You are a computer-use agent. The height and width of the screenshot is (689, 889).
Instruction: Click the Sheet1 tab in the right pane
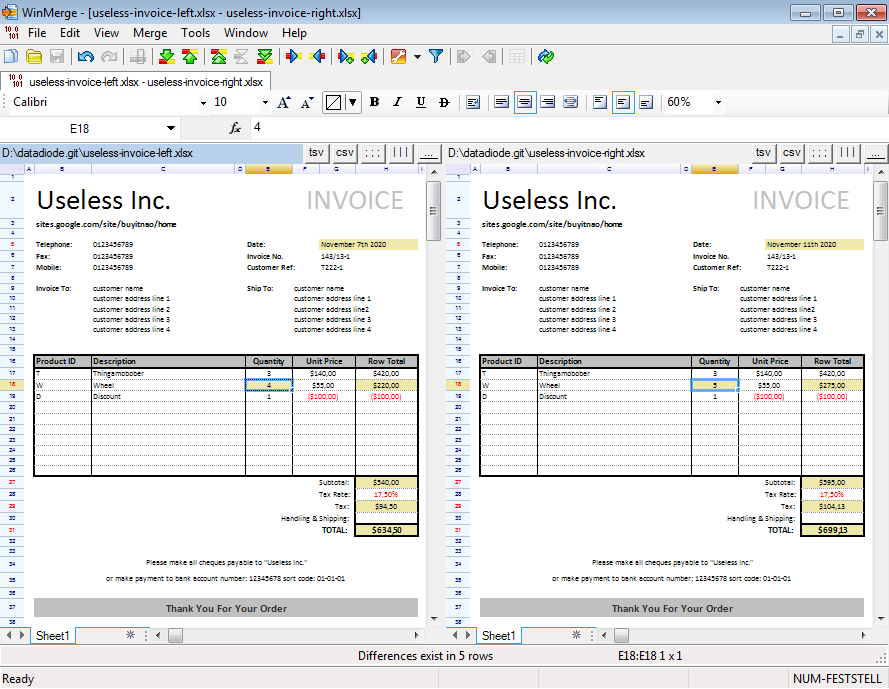(x=498, y=636)
